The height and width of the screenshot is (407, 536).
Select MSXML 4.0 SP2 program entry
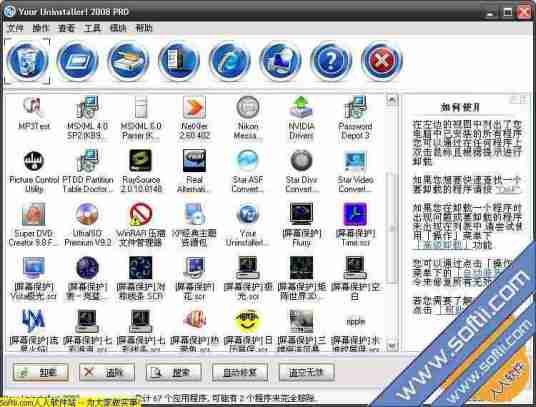pos(87,118)
